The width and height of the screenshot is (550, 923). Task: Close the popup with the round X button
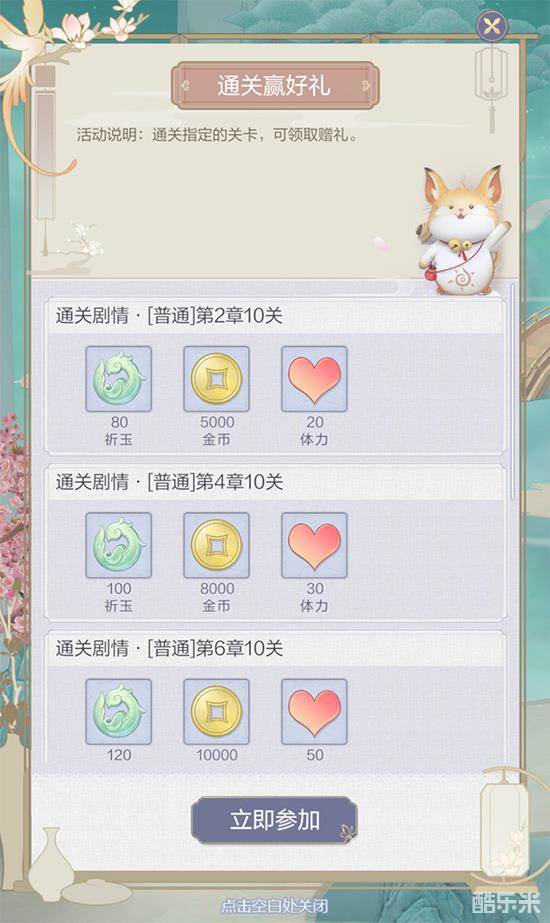tap(492, 26)
